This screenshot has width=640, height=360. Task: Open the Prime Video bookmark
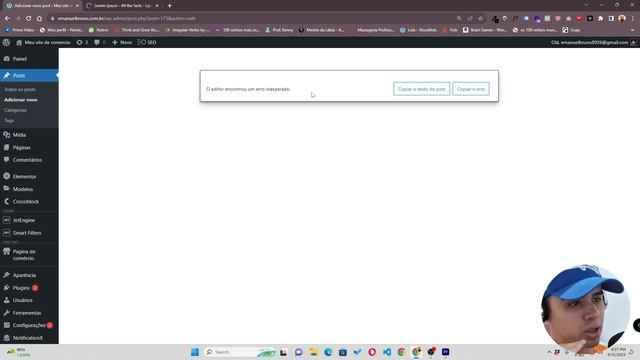[20, 30]
